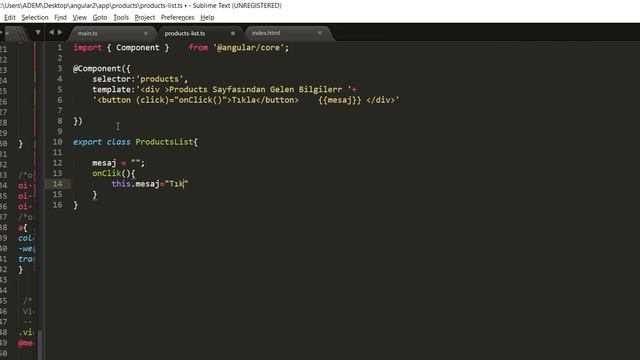The width and height of the screenshot is (640, 360).
Task: Click the 'template' property on line 5
Action: pyautogui.click(x=111, y=89)
